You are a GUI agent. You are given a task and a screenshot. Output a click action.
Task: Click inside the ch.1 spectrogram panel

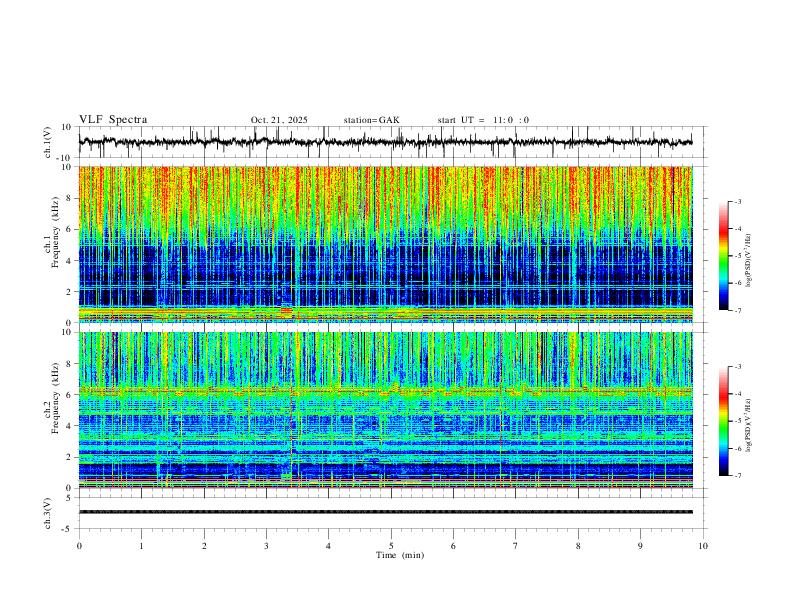385,244
